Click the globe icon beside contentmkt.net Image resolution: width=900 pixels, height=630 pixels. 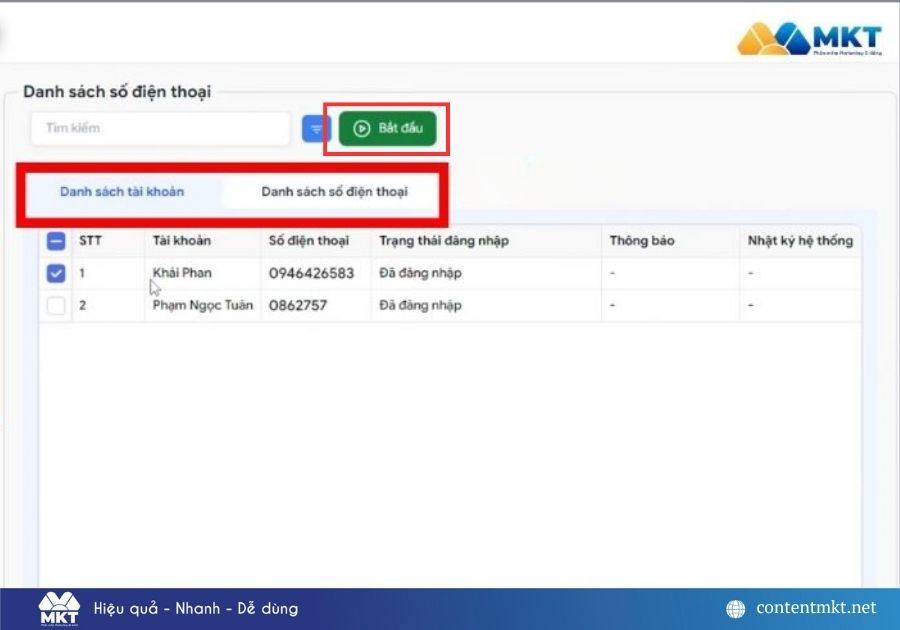tap(736, 608)
